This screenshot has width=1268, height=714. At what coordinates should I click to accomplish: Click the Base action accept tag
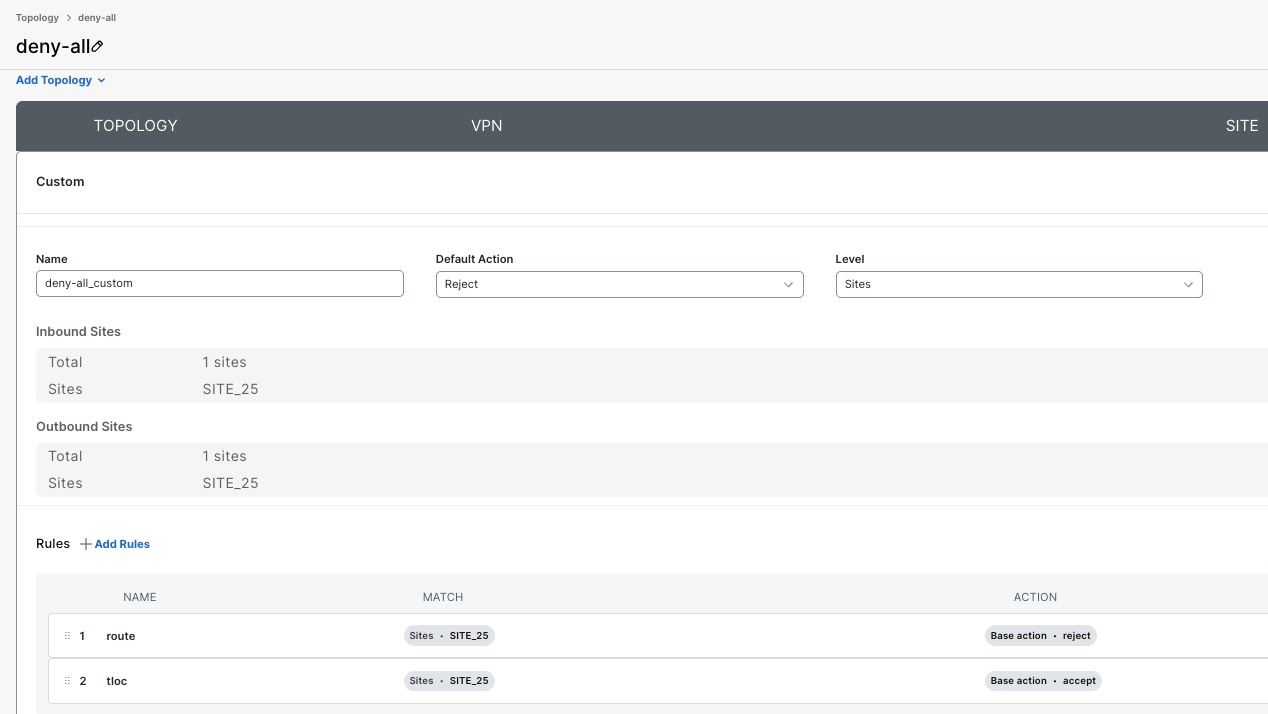pos(1042,681)
